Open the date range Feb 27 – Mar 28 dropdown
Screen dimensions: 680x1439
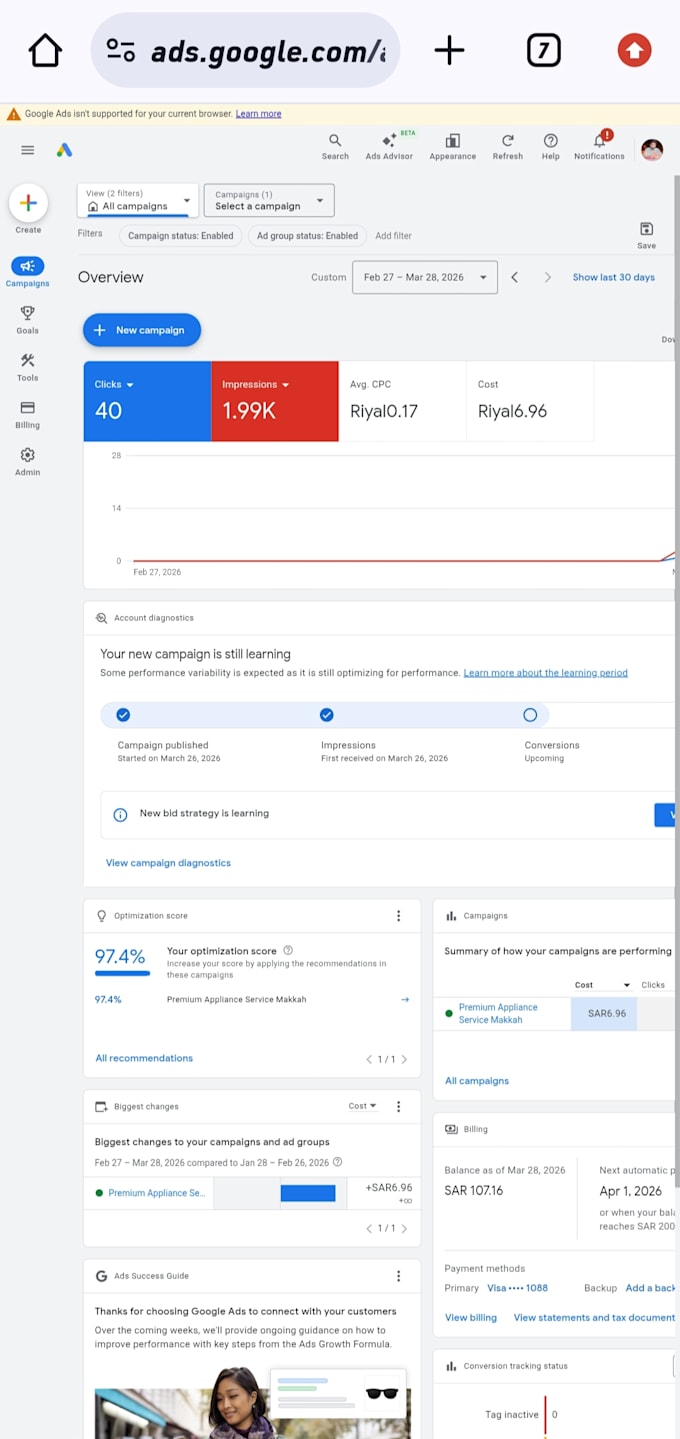[x=425, y=277]
